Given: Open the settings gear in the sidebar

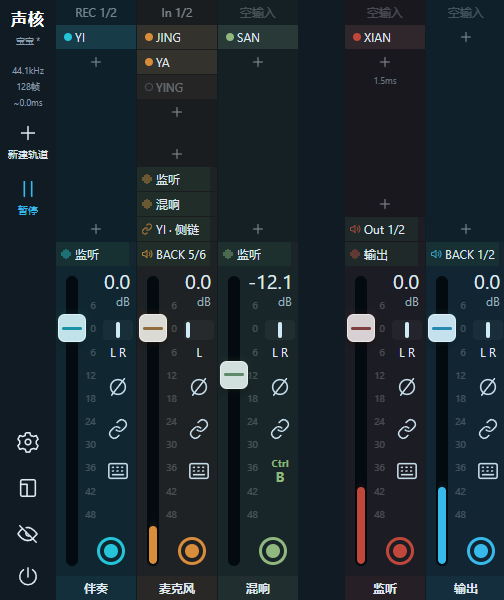Looking at the screenshot, I should [28, 443].
